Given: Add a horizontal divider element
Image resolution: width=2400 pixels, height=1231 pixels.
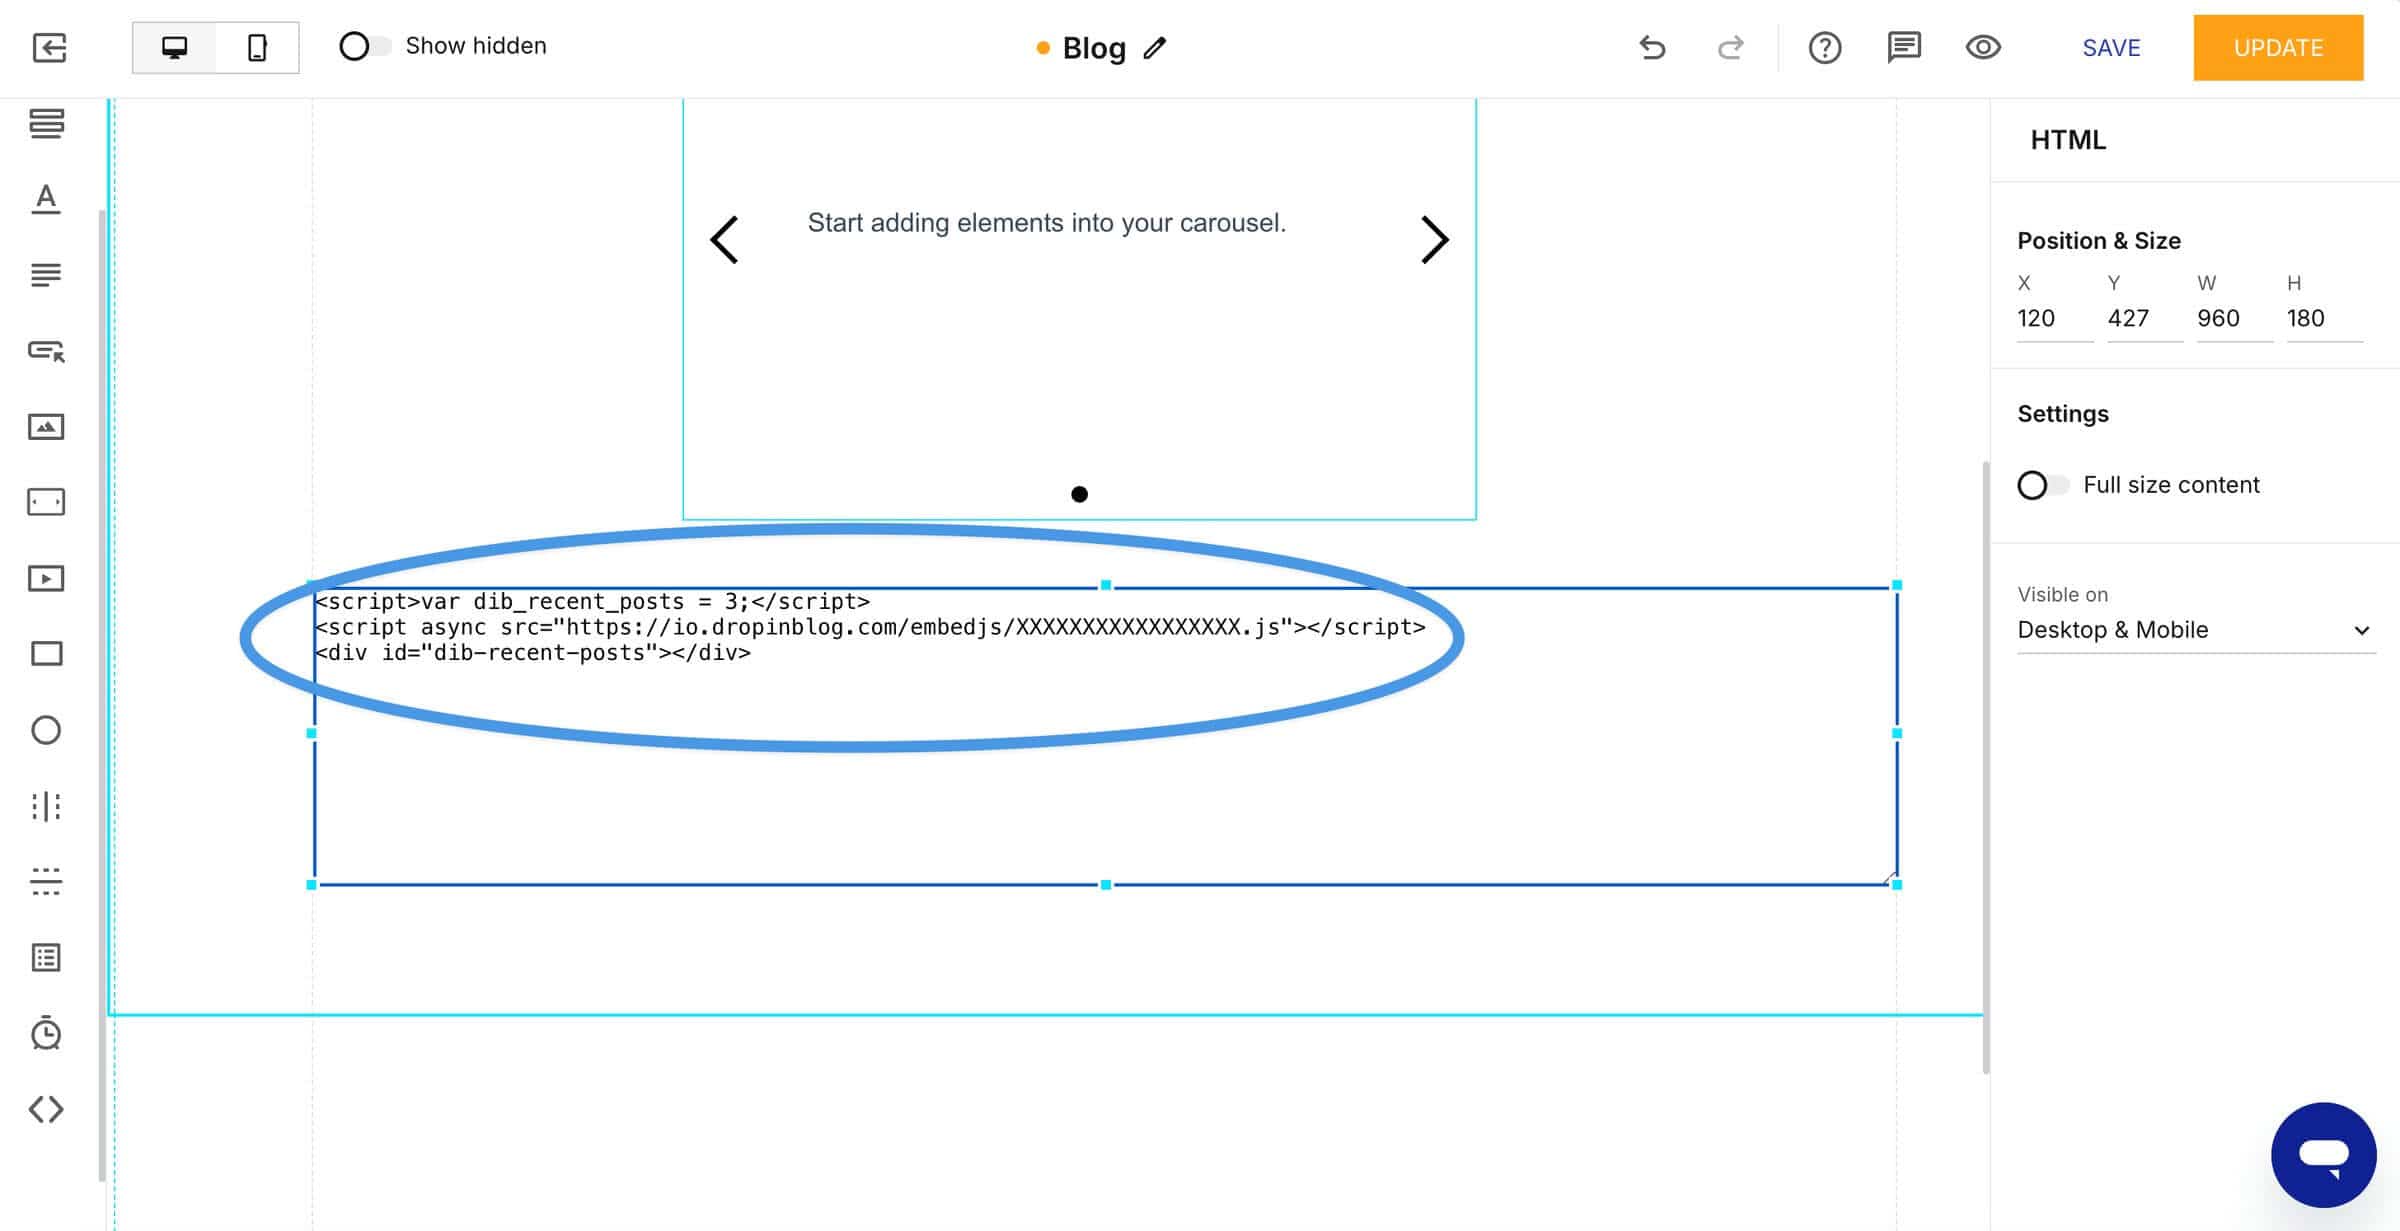Looking at the screenshot, I should click(x=46, y=881).
